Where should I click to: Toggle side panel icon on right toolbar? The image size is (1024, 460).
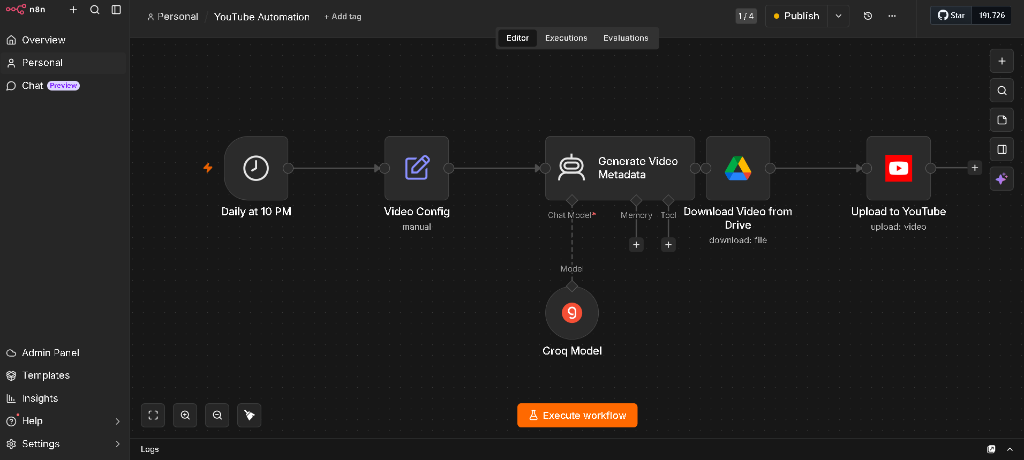[1002, 150]
